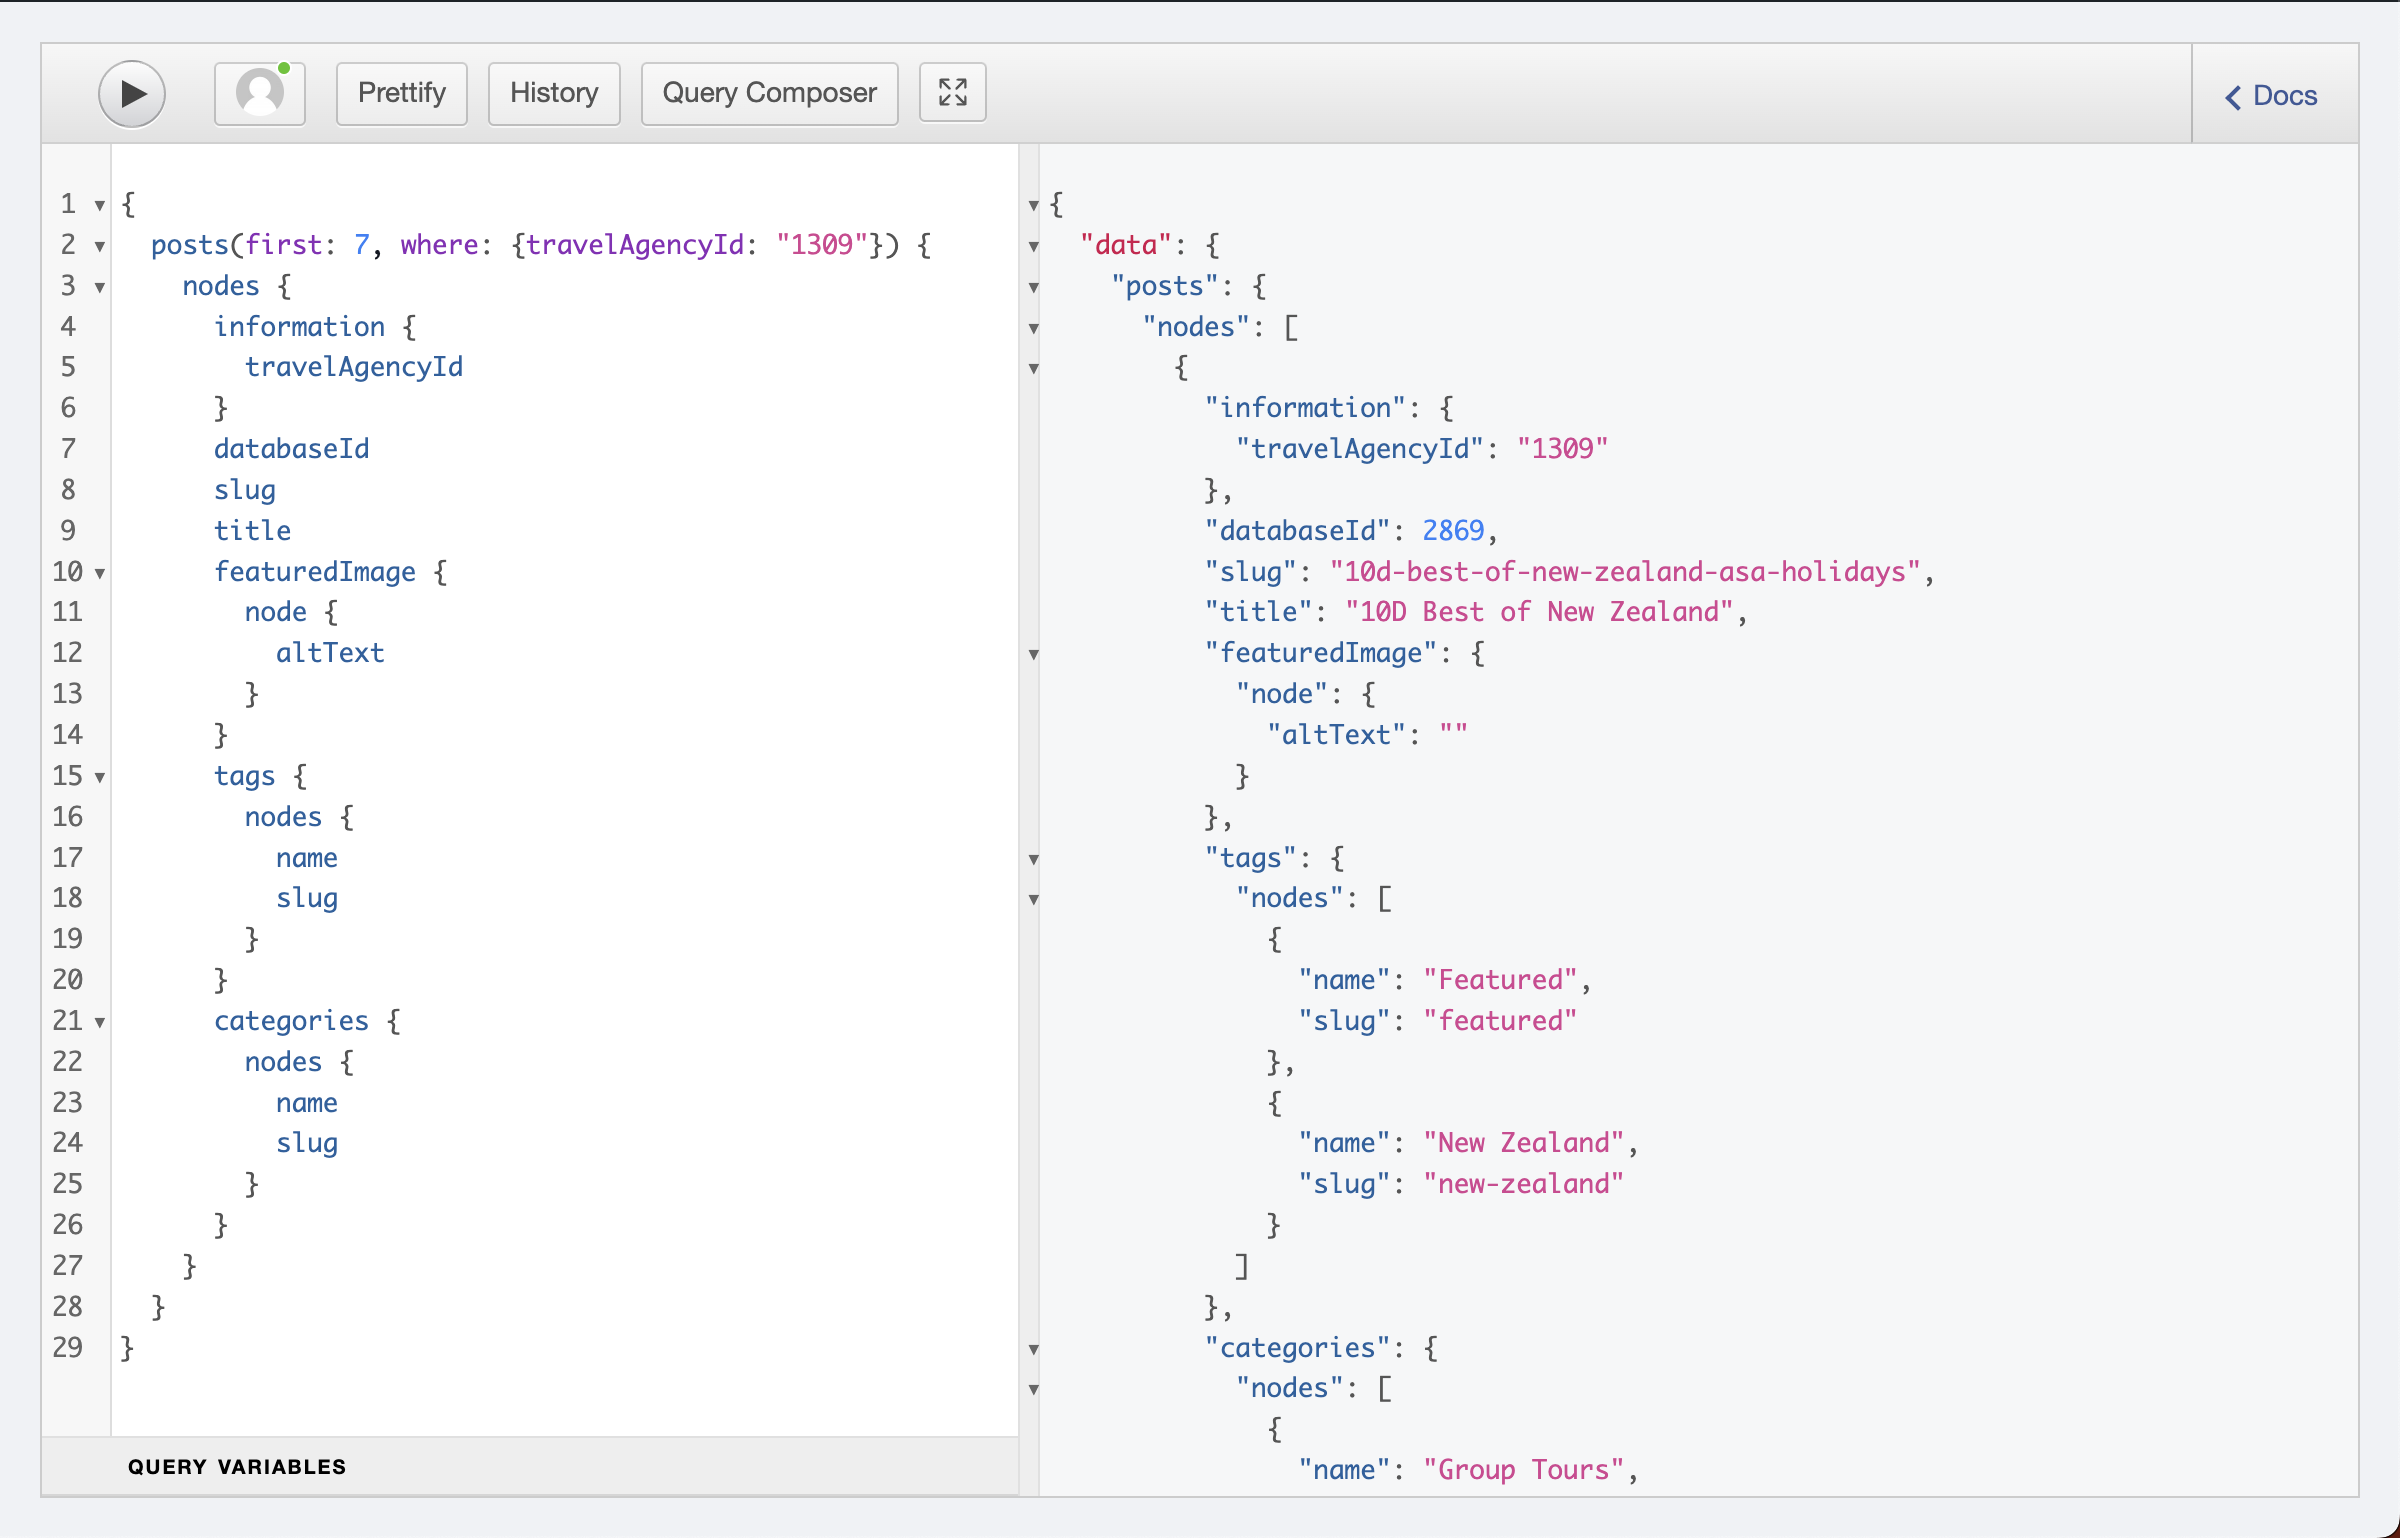Open the History panel
The height and width of the screenshot is (1538, 2400).
click(554, 94)
